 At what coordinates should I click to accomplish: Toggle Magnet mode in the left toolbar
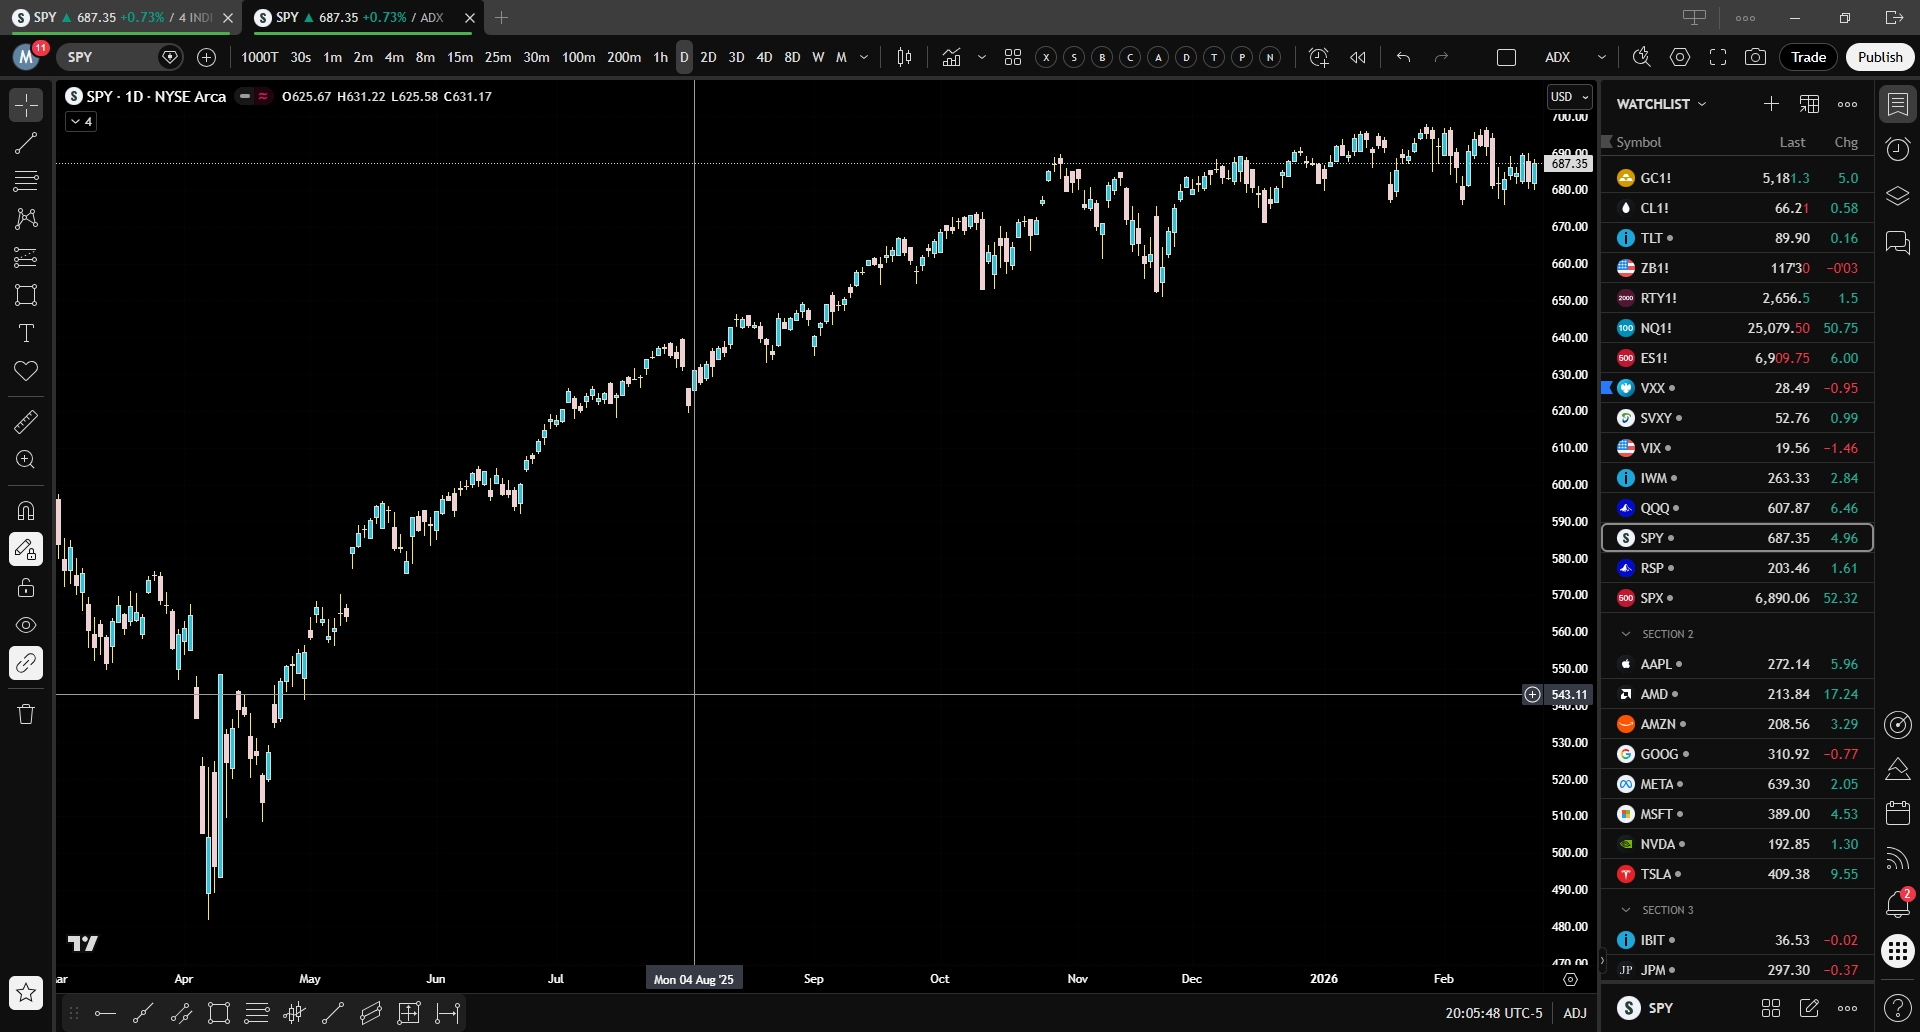click(26, 511)
